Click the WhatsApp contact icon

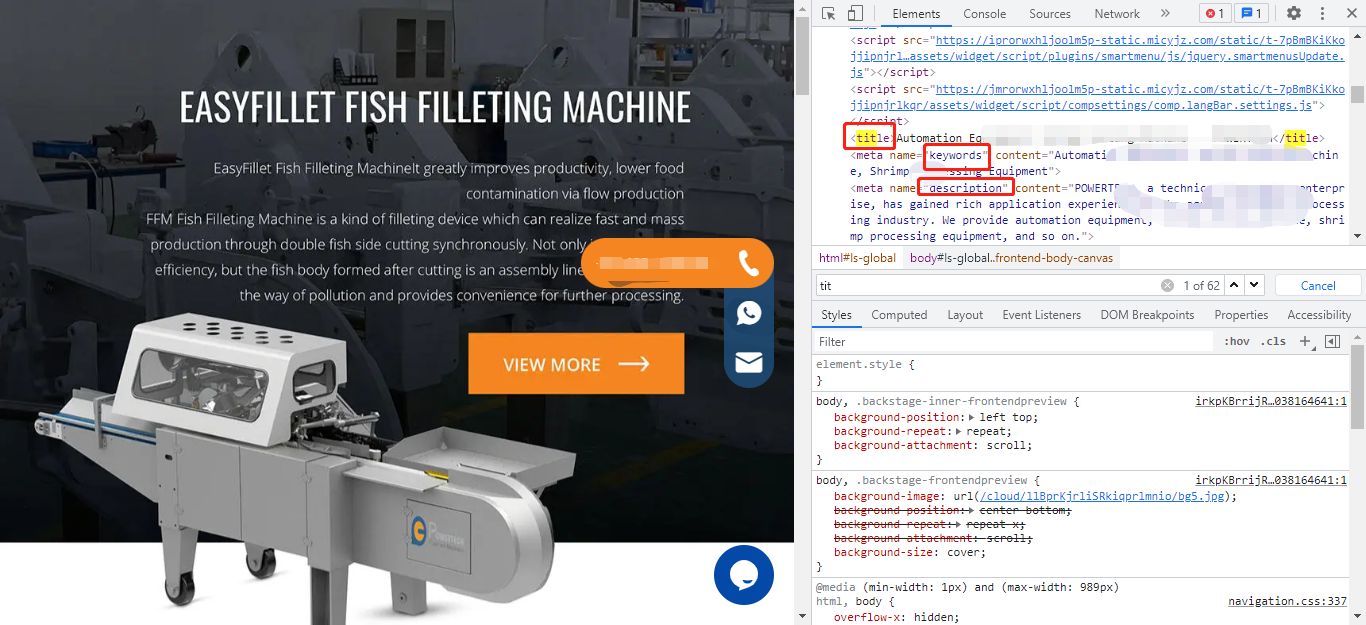pyautogui.click(x=749, y=313)
